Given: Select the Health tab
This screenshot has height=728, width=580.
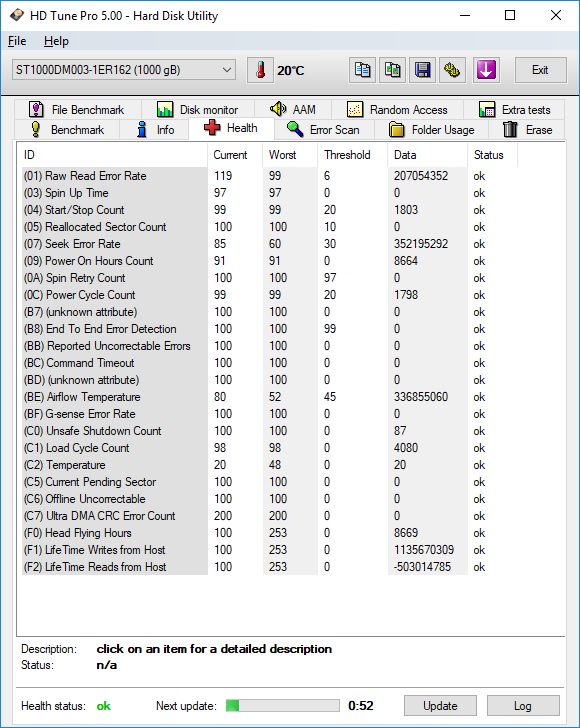Looking at the screenshot, I should click(x=231, y=128).
